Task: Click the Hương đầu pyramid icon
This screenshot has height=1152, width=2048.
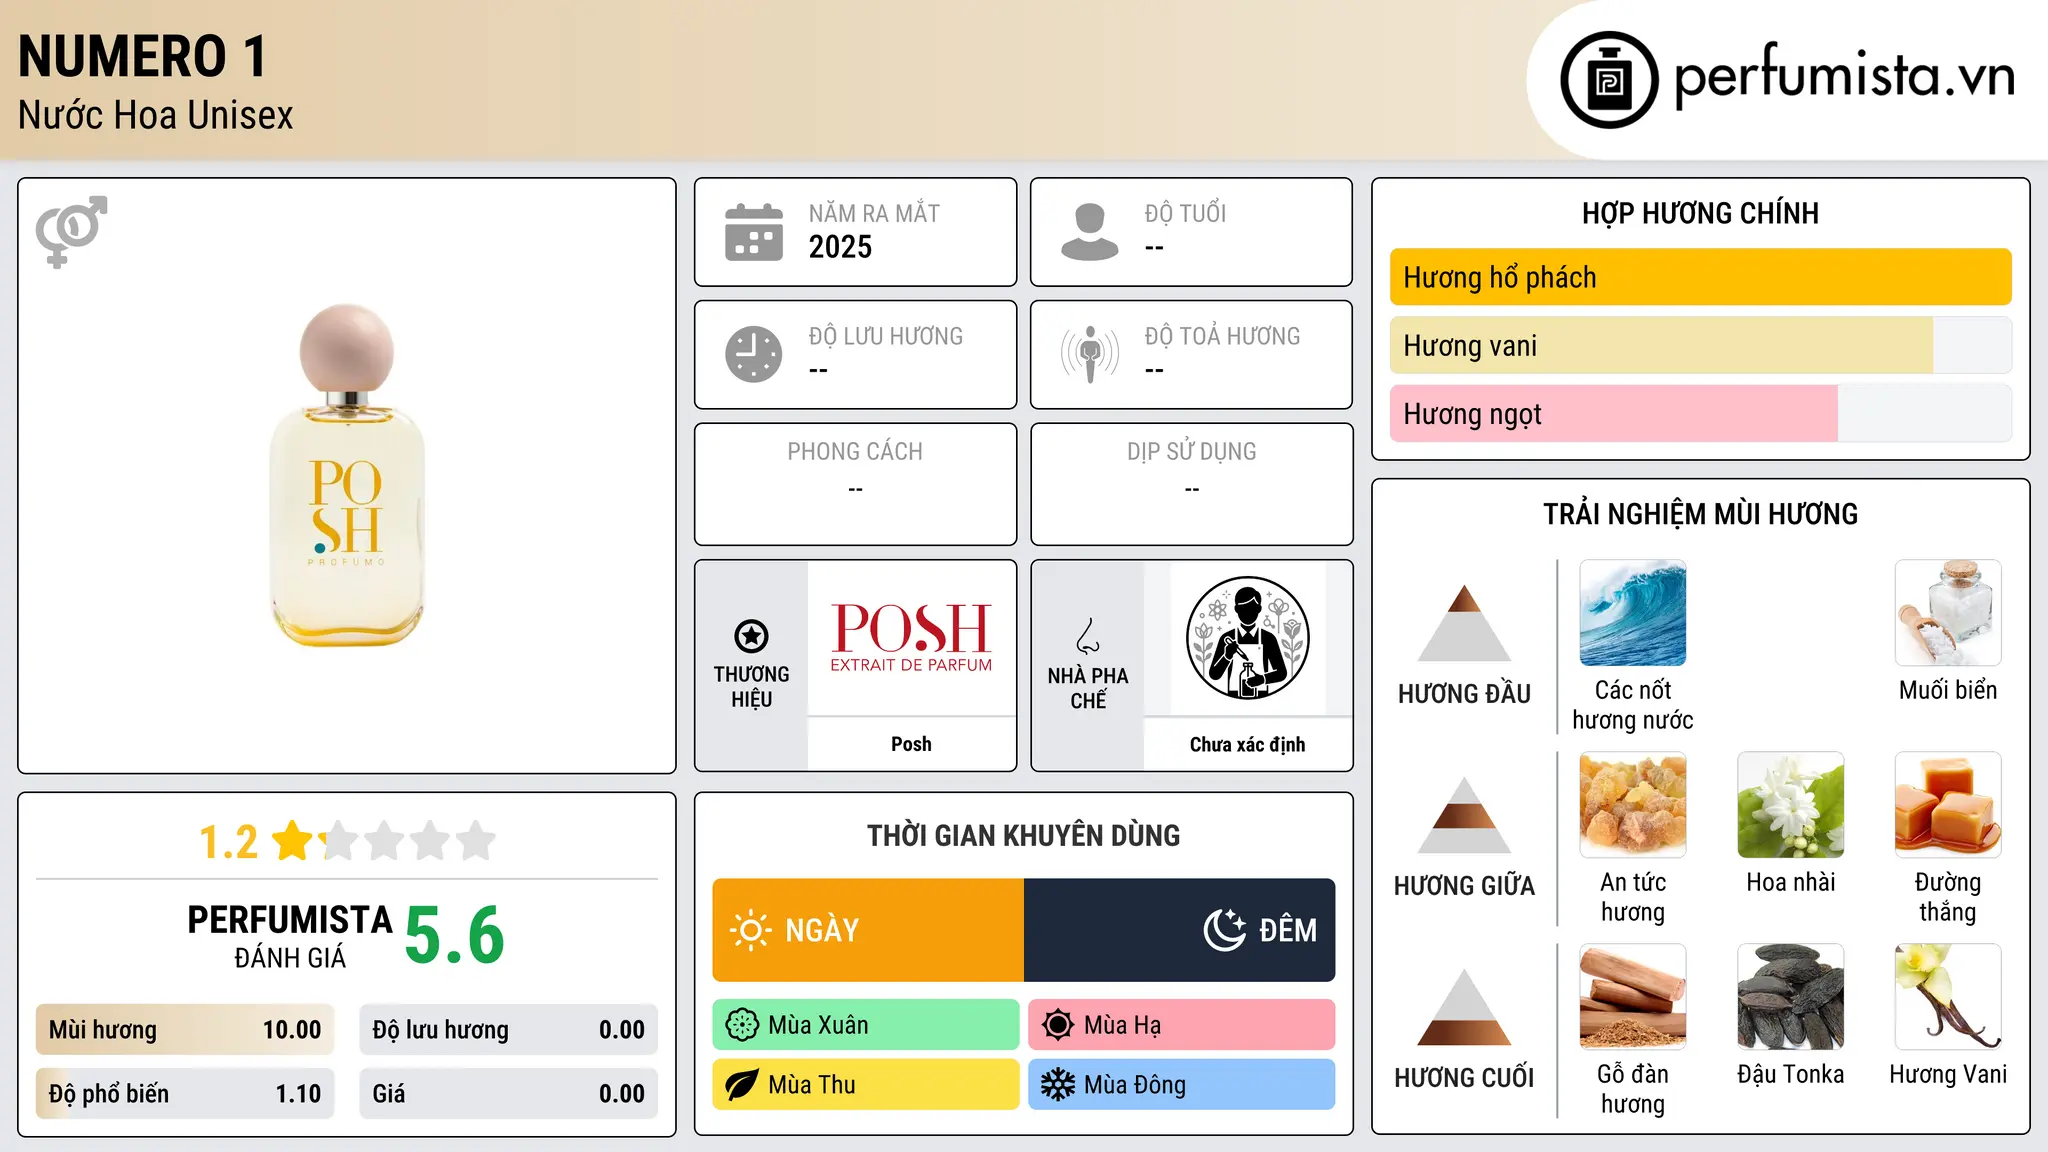Action: pos(1464,623)
